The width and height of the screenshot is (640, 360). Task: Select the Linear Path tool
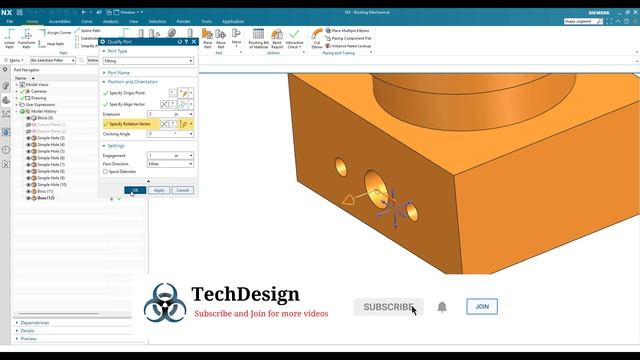[x=9, y=38]
